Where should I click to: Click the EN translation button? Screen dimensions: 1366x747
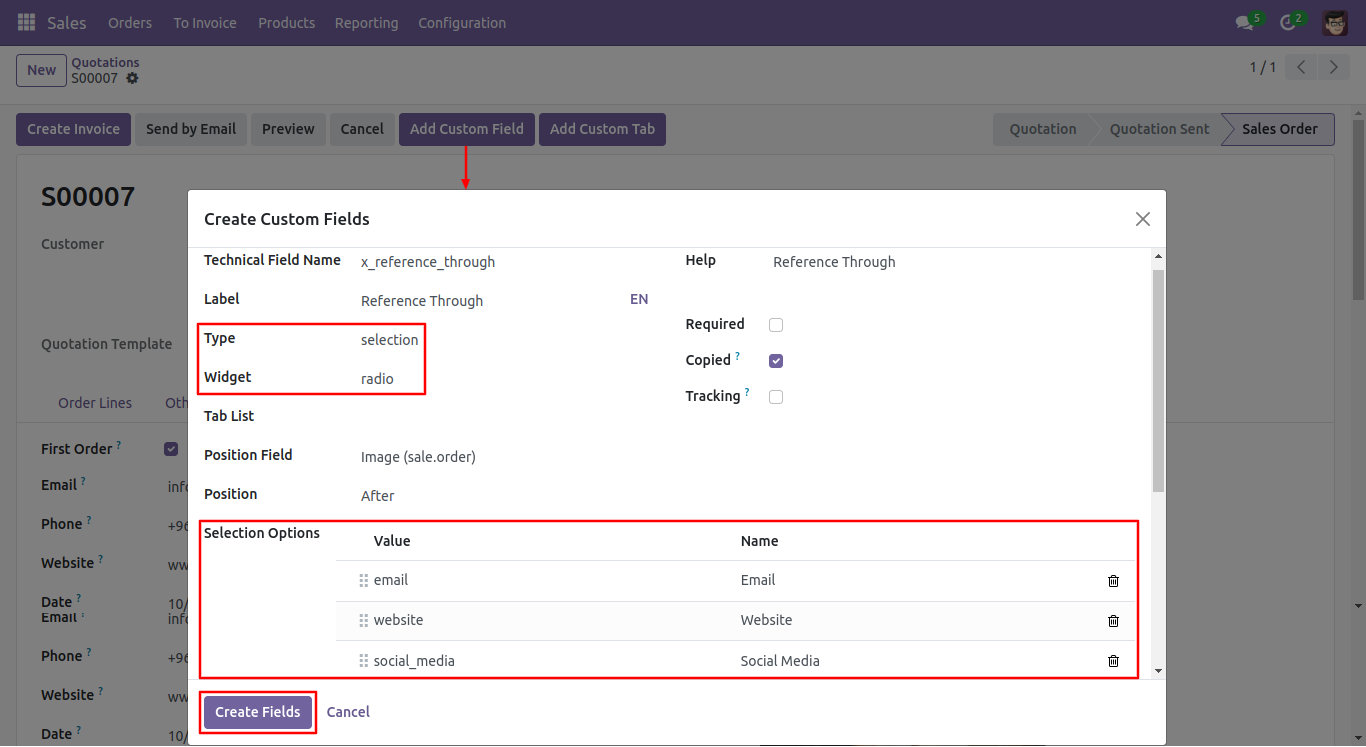point(639,299)
